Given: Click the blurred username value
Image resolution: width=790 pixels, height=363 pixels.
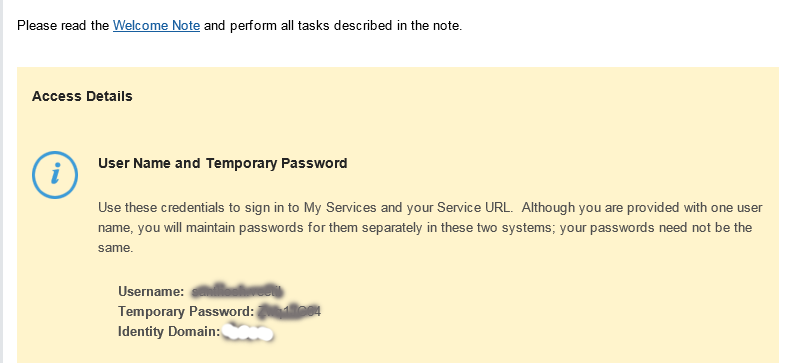Looking at the screenshot, I should [237, 291].
